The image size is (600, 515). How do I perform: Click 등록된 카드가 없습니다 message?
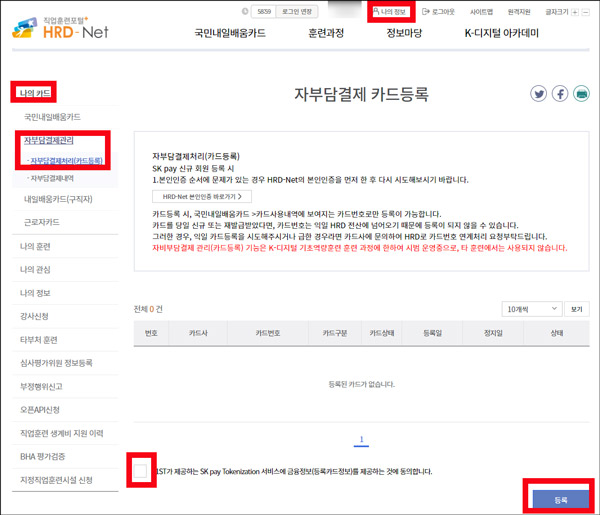[x=362, y=384]
